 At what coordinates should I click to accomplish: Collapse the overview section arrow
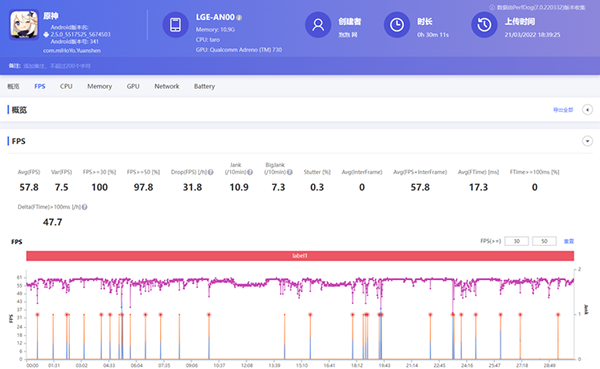click(587, 110)
